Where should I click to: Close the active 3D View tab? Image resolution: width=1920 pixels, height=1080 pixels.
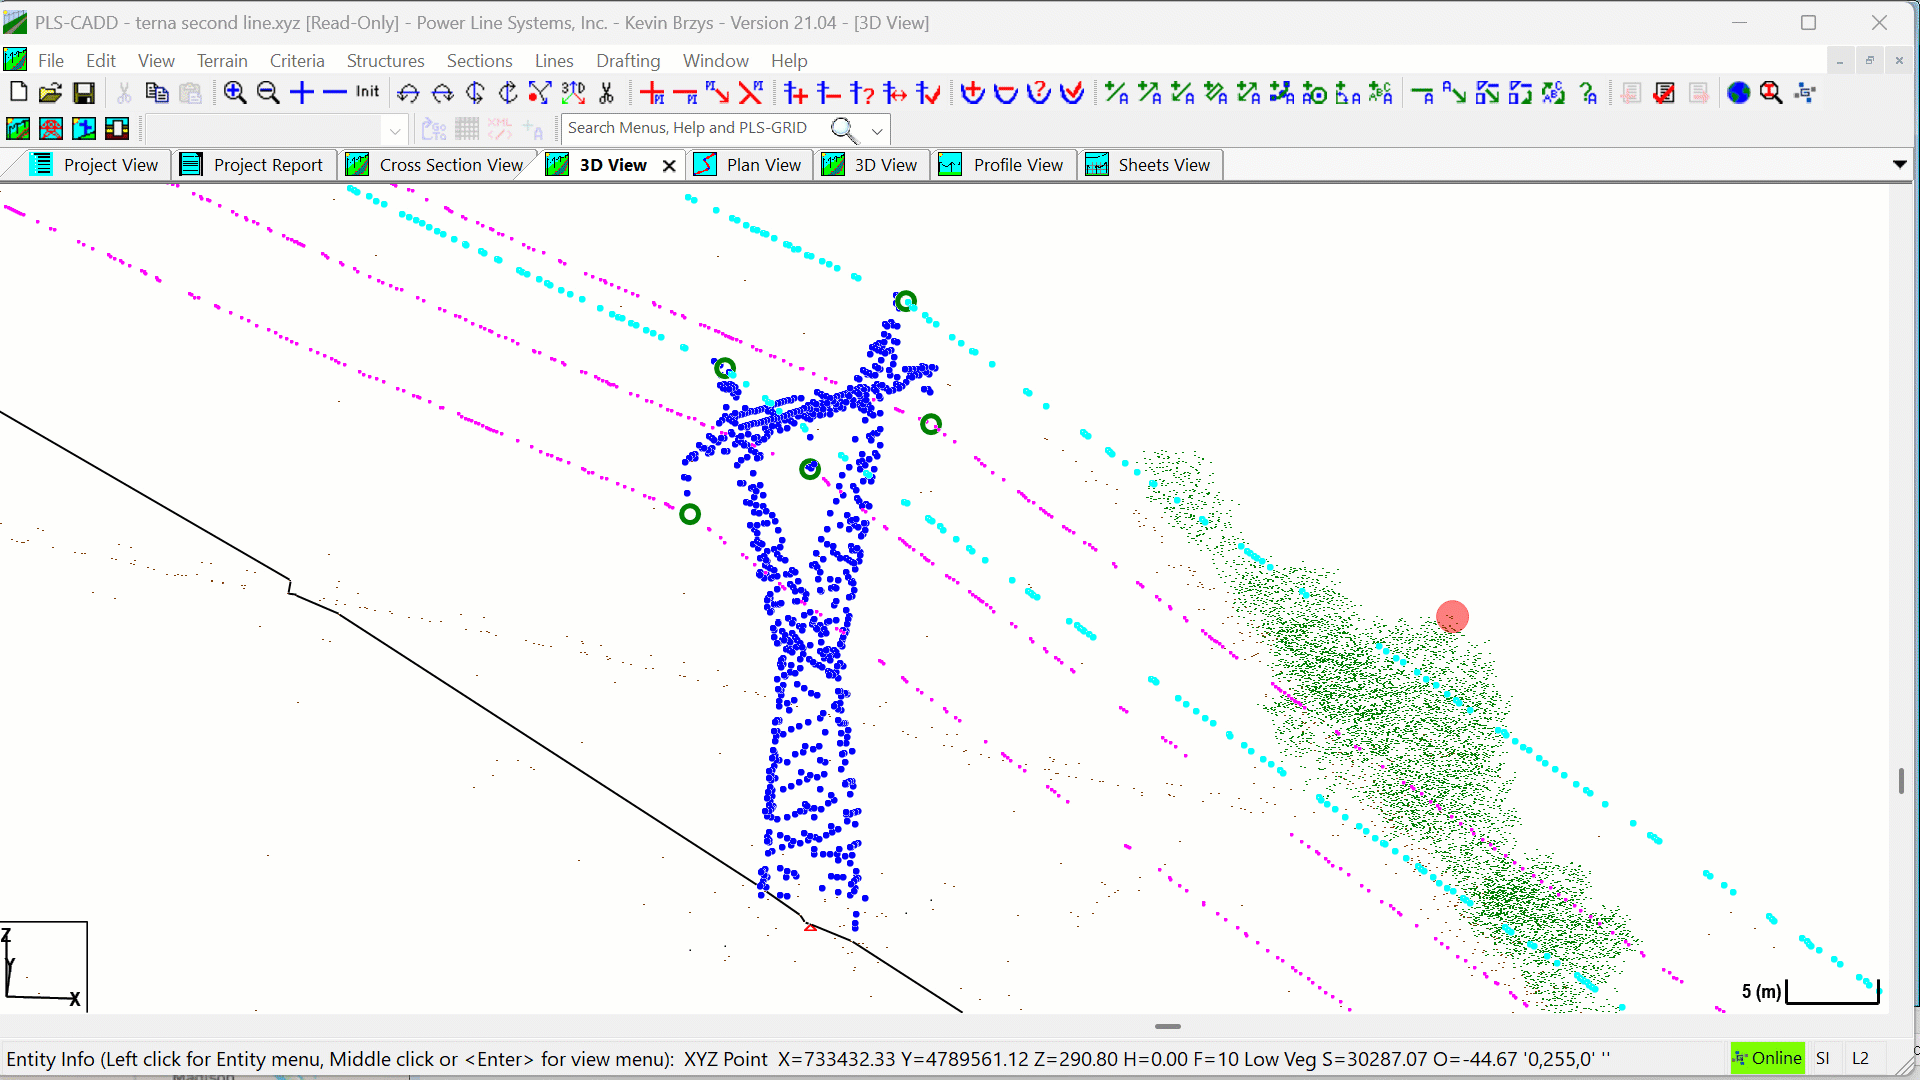669,166
